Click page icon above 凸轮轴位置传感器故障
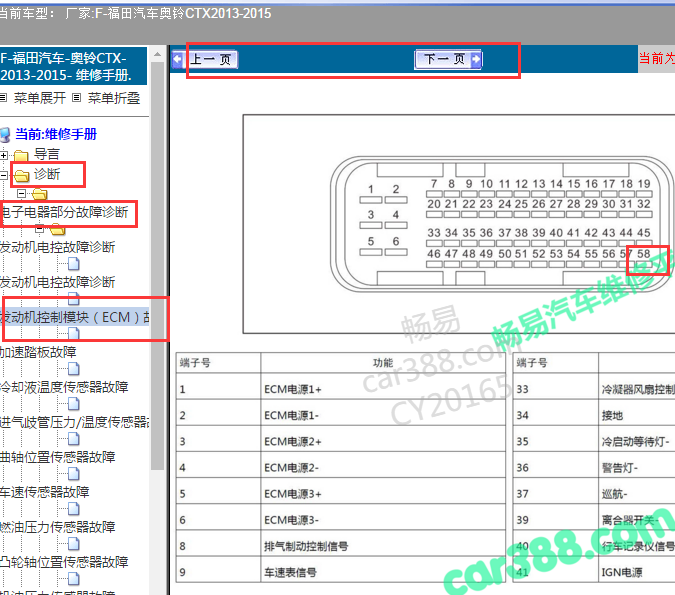Image resolution: width=675 pixels, height=595 pixels. pos(74,543)
